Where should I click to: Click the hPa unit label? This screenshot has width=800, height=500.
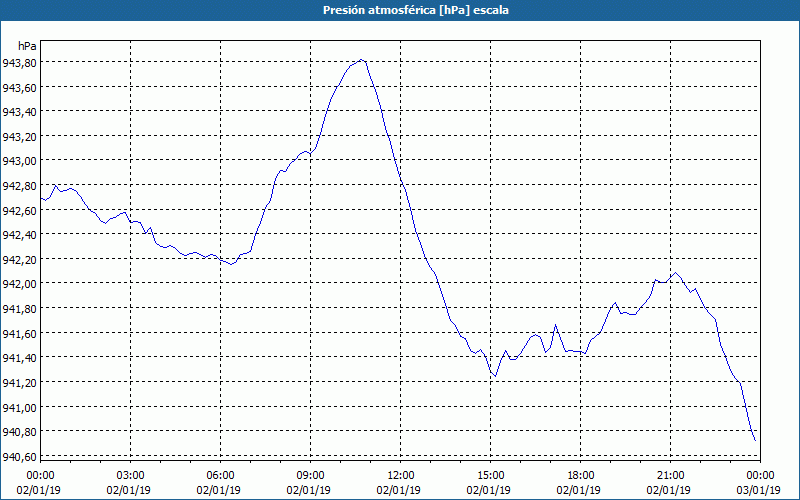click(27, 46)
